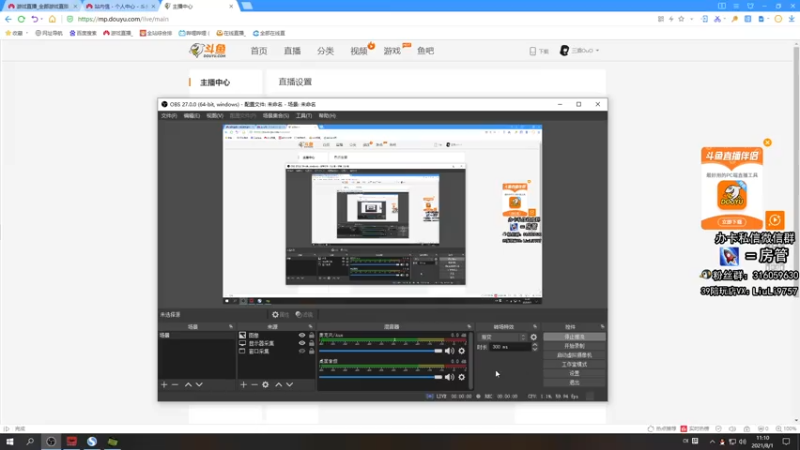This screenshot has width=800, height=450.
Task: Click orange play icon beside Douyu ad
Action: coord(774,220)
